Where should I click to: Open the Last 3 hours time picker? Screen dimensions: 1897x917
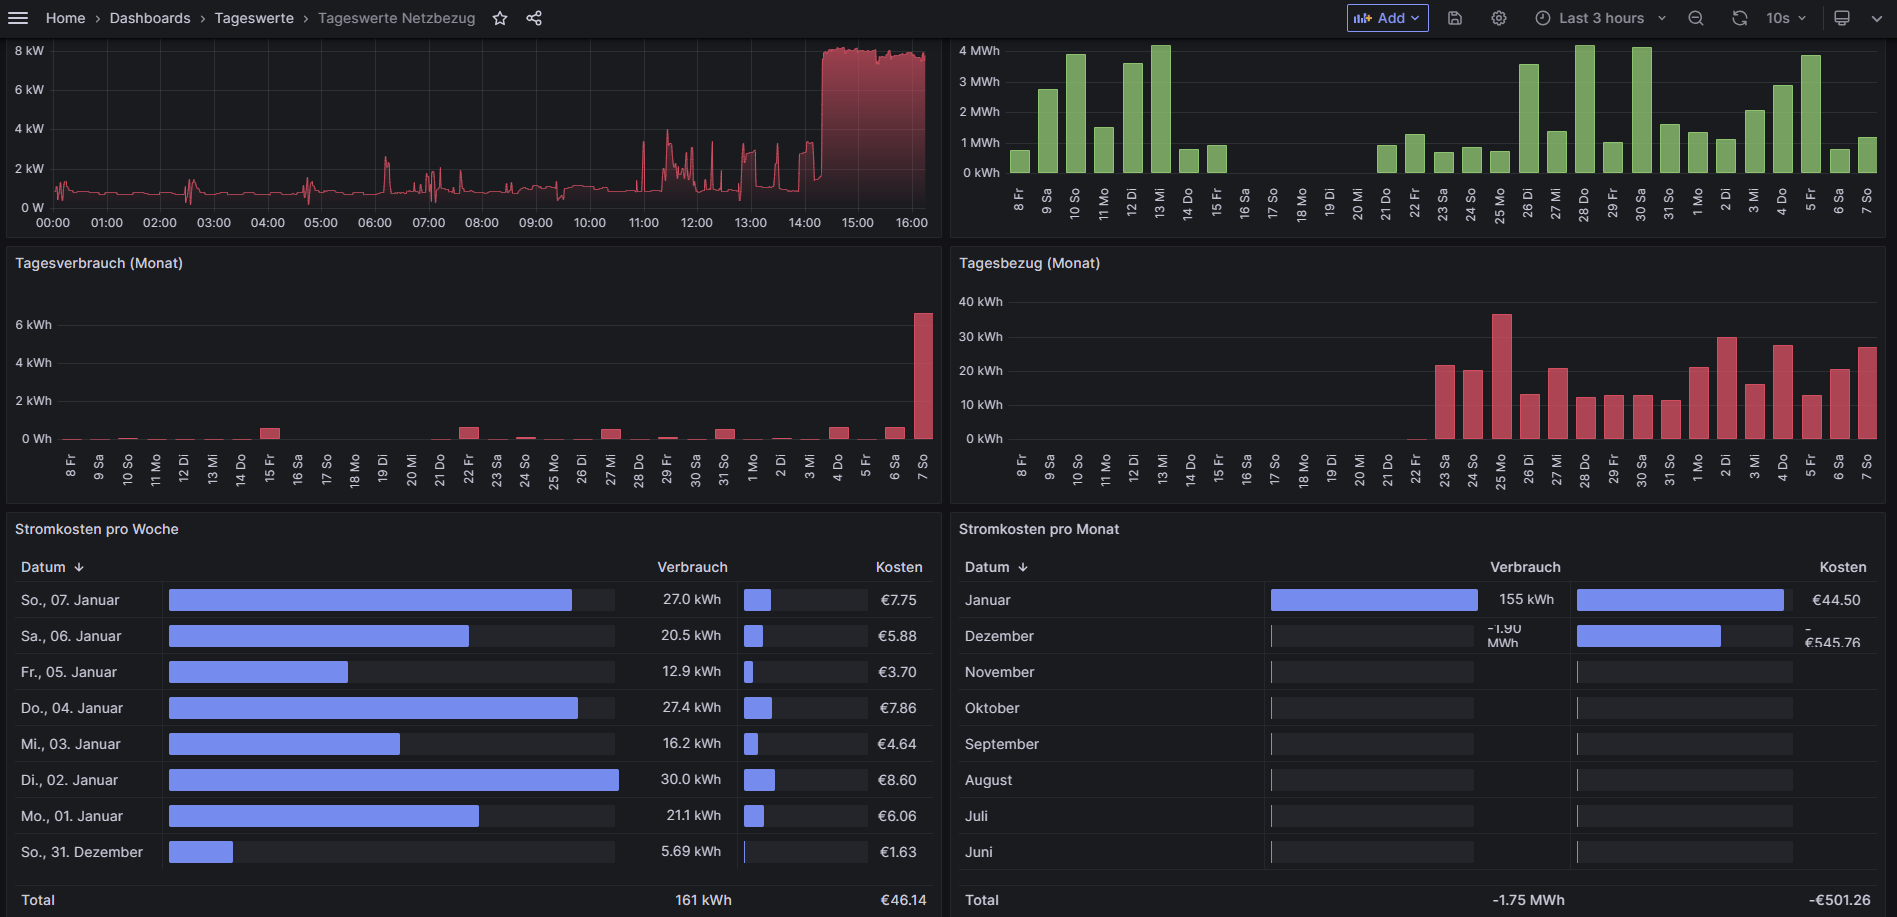1601,18
